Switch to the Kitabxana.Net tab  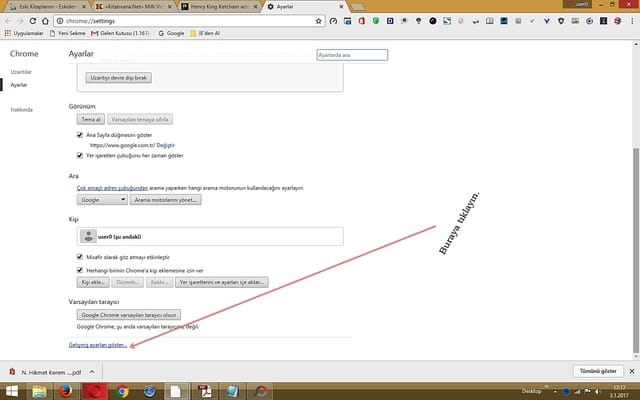[131, 7]
